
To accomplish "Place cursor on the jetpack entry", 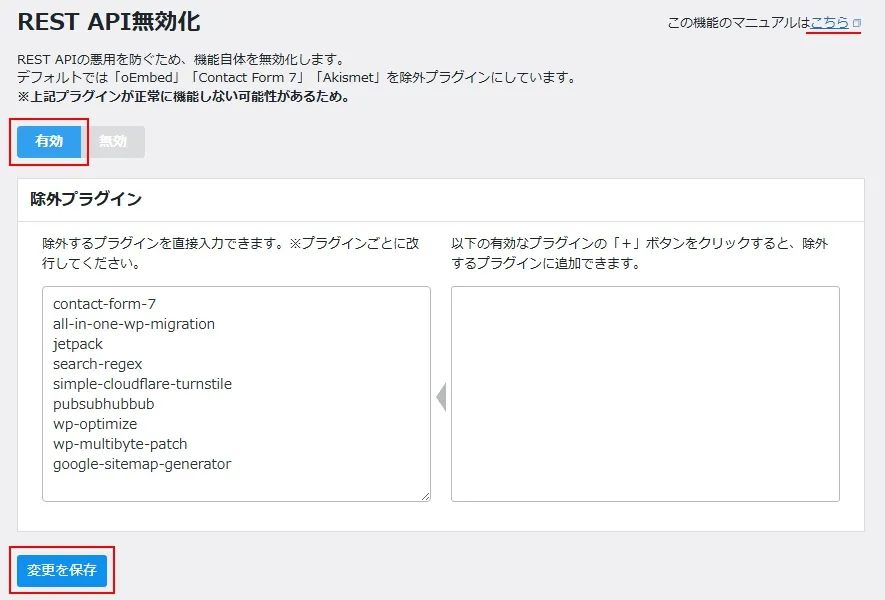I will point(78,344).
